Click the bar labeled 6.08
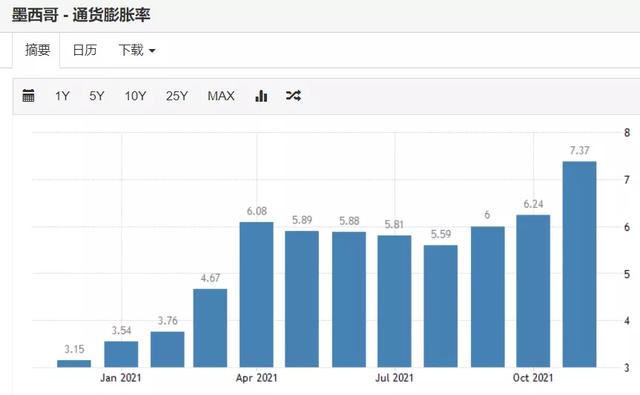 256,295
